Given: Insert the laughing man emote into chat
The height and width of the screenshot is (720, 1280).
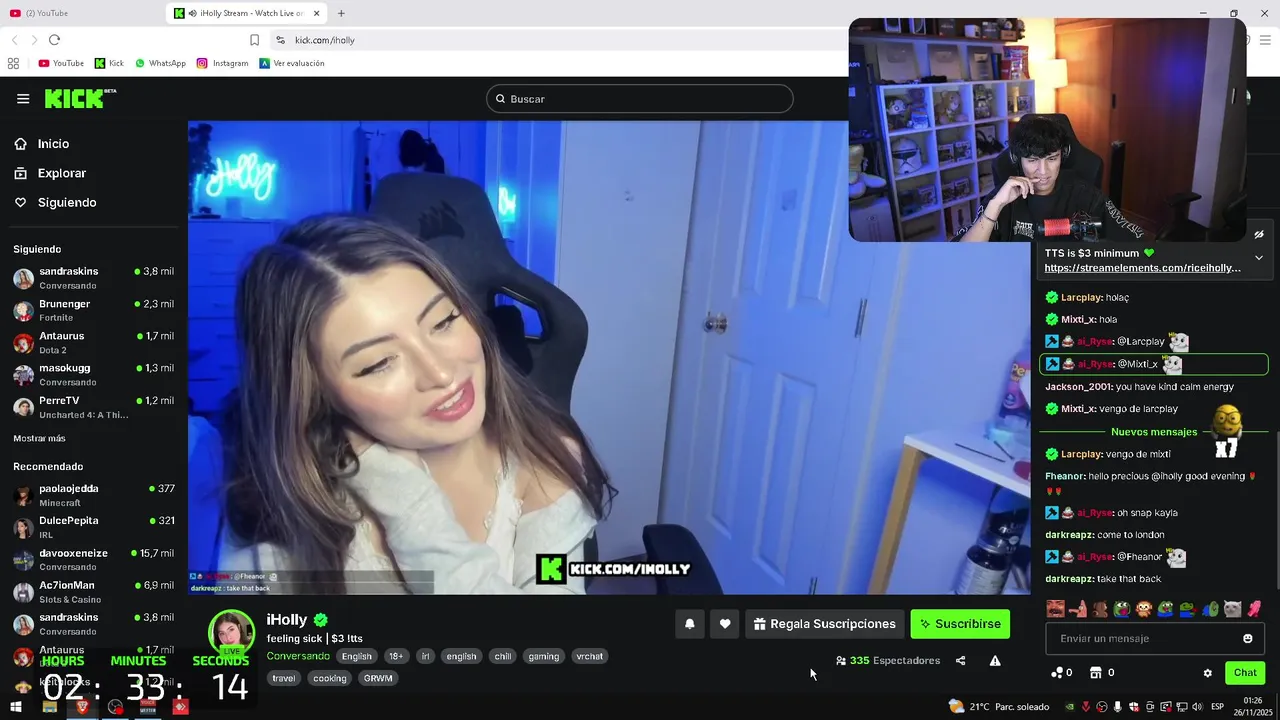Looking at the screenshot, I should (x=1055, y=609).
